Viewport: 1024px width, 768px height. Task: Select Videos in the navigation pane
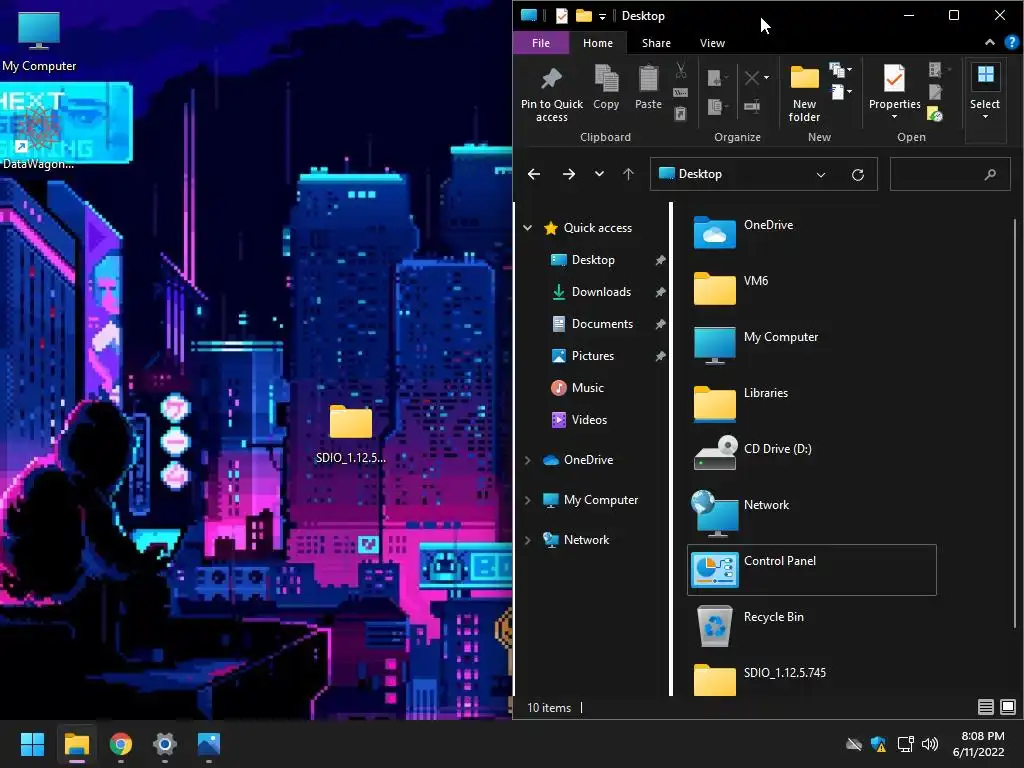(589, 420)
